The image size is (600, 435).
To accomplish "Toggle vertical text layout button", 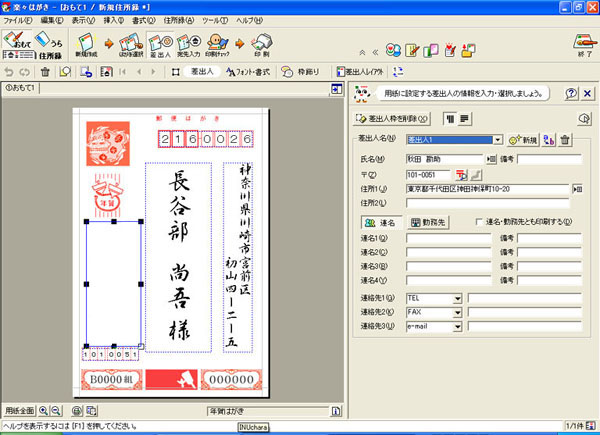I will [450, 118].
